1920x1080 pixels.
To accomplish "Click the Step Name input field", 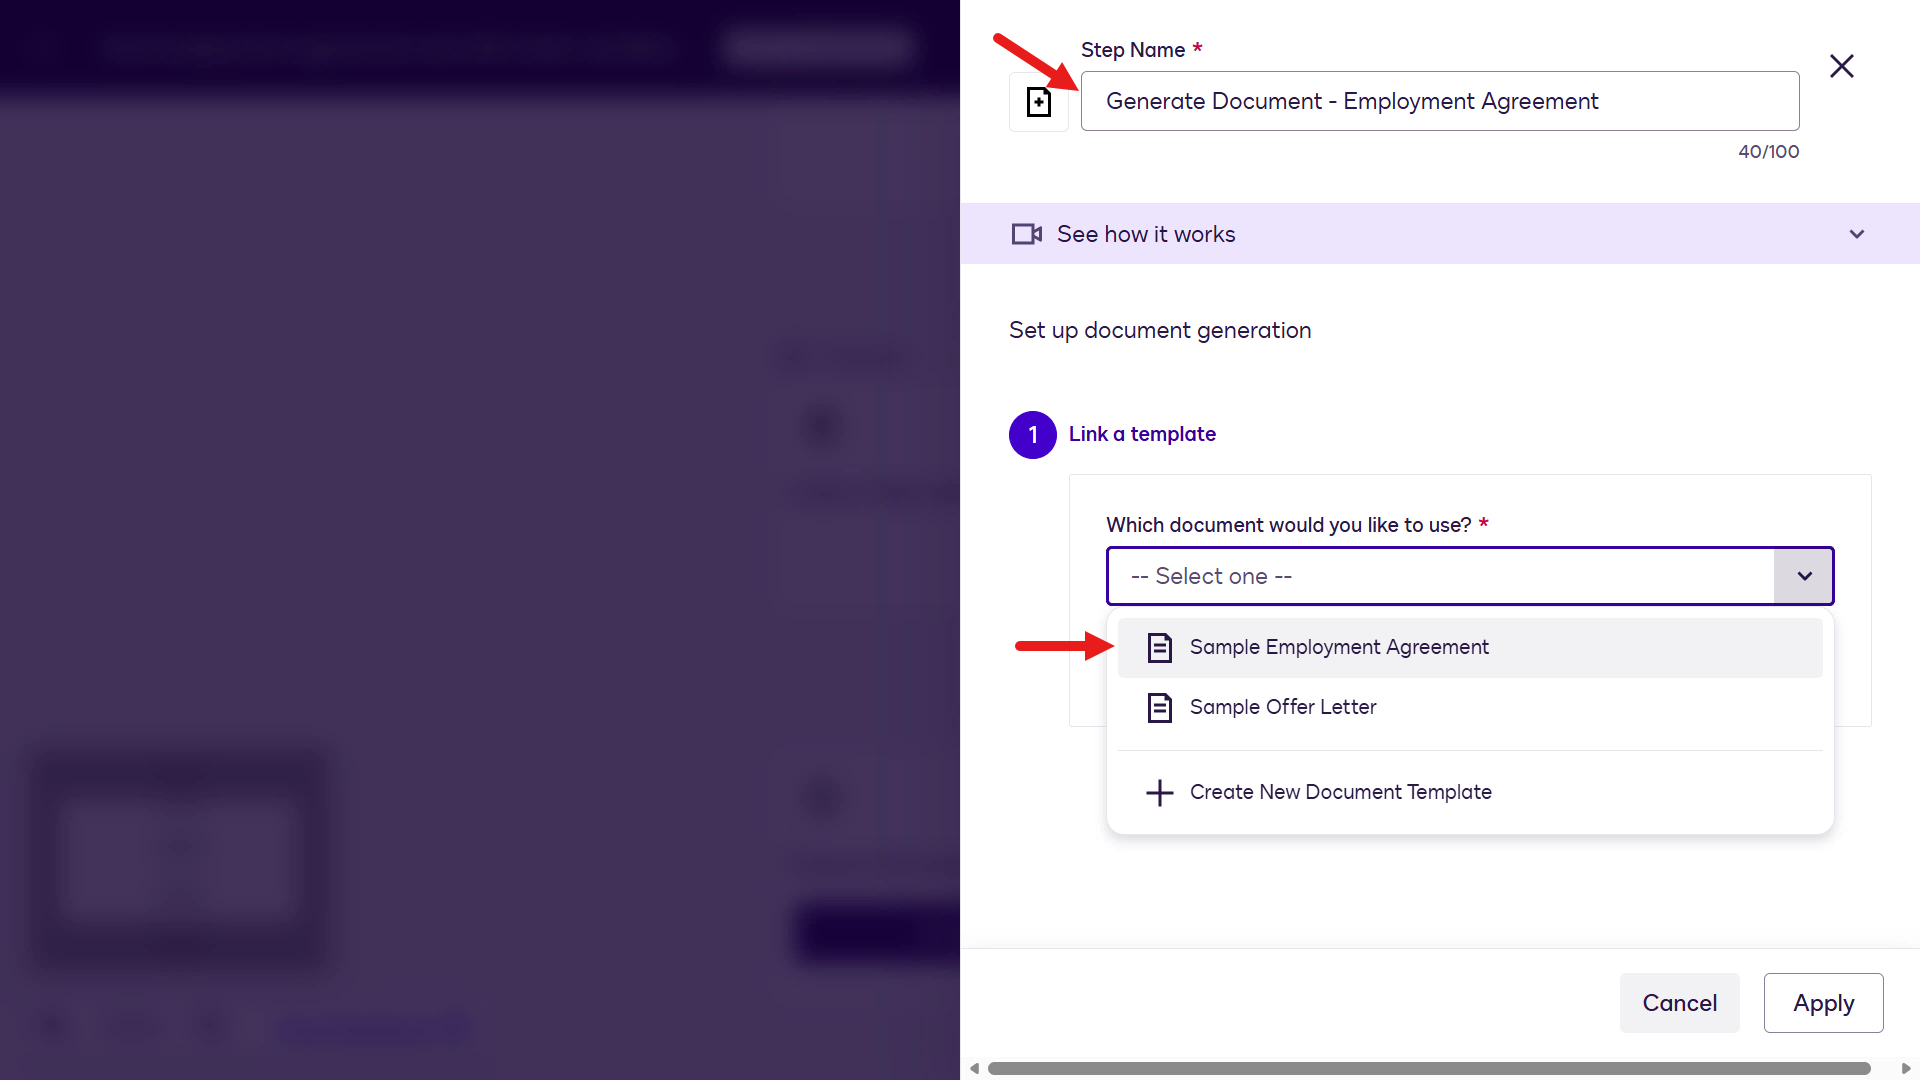I will point(1440,101).
